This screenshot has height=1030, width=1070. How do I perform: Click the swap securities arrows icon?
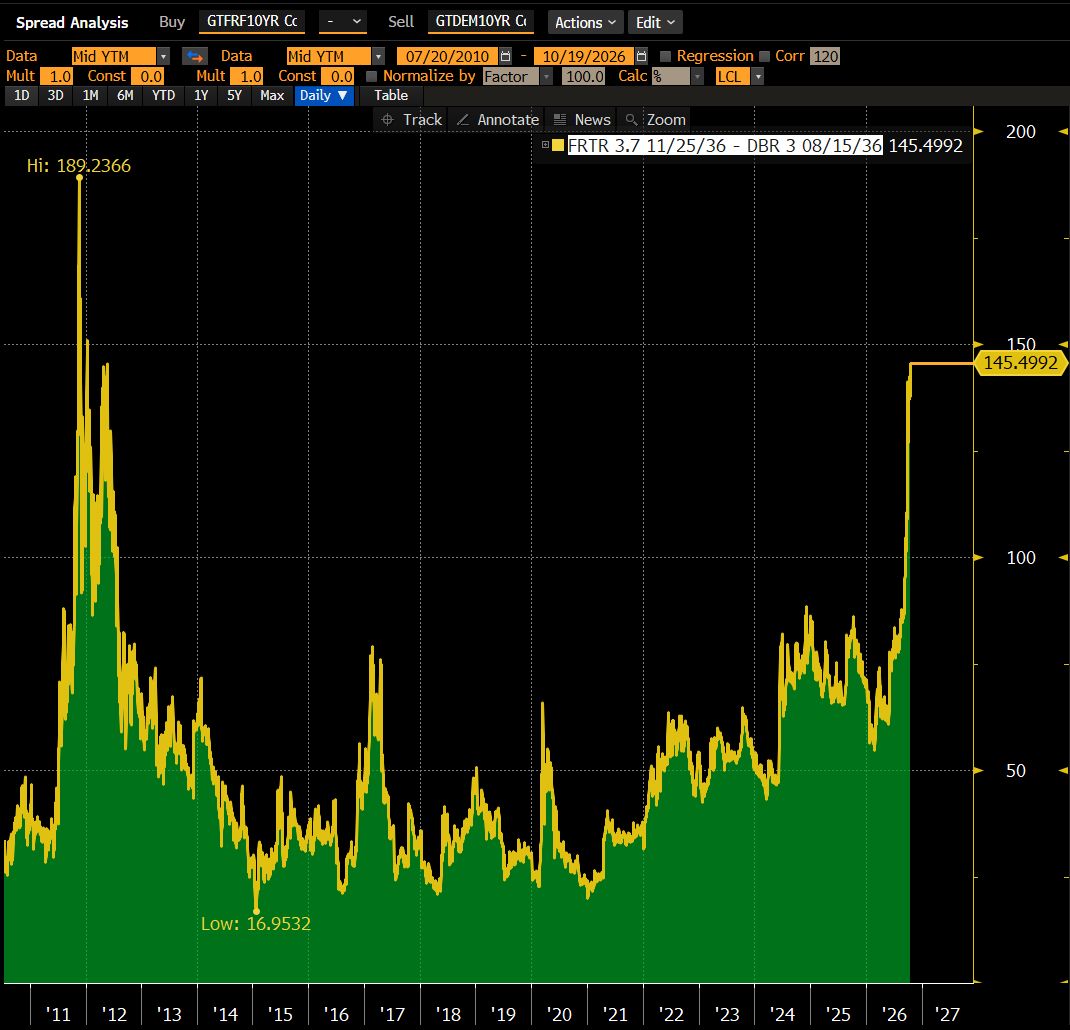tap(195, 56)
